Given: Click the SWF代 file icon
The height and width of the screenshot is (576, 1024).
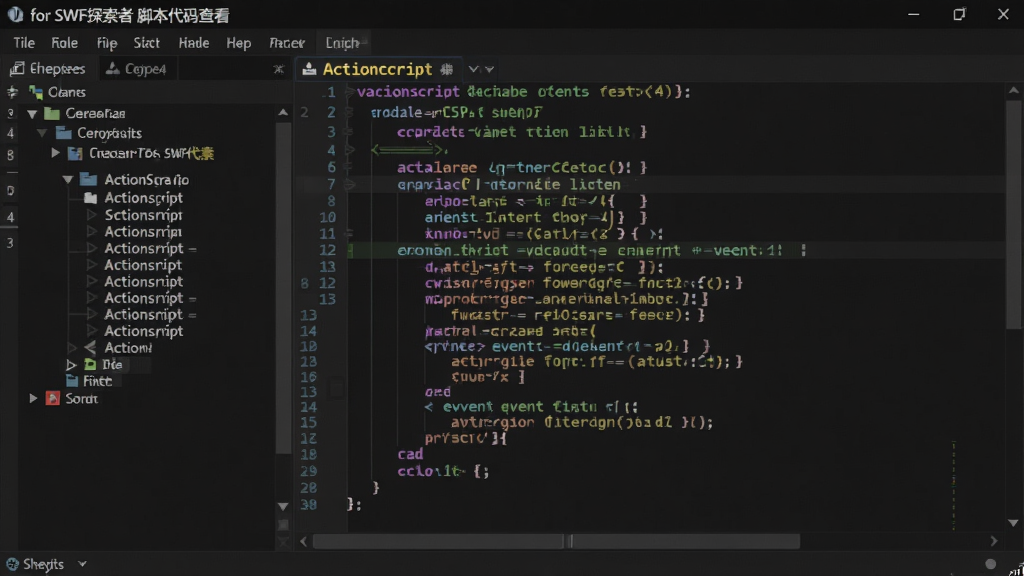Looking at the screenshot, I should [76, 153].
